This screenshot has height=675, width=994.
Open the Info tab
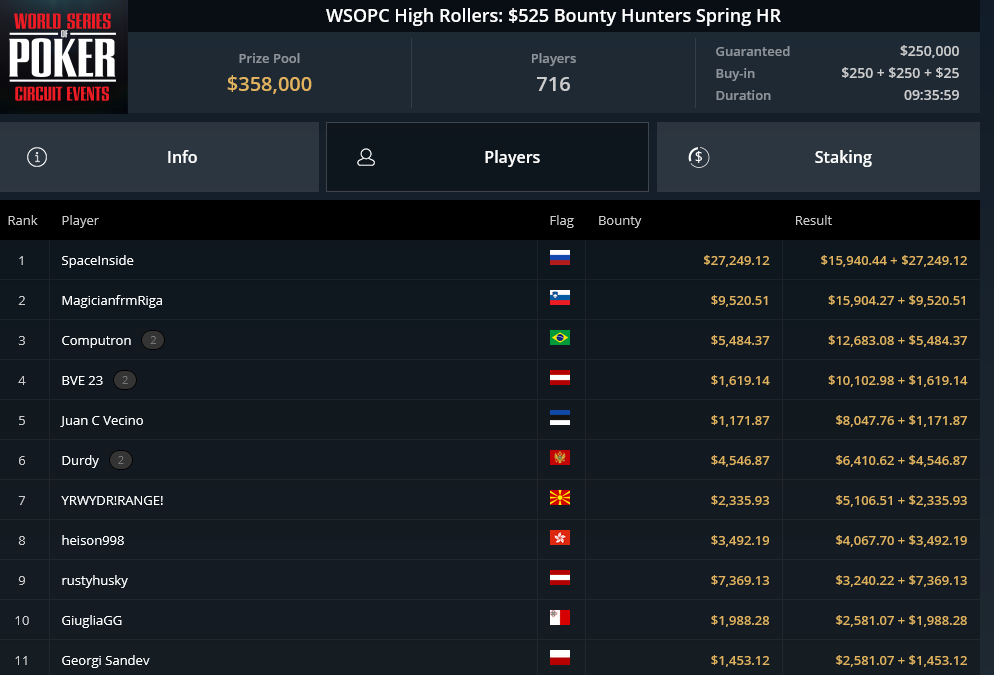point(159,157)
